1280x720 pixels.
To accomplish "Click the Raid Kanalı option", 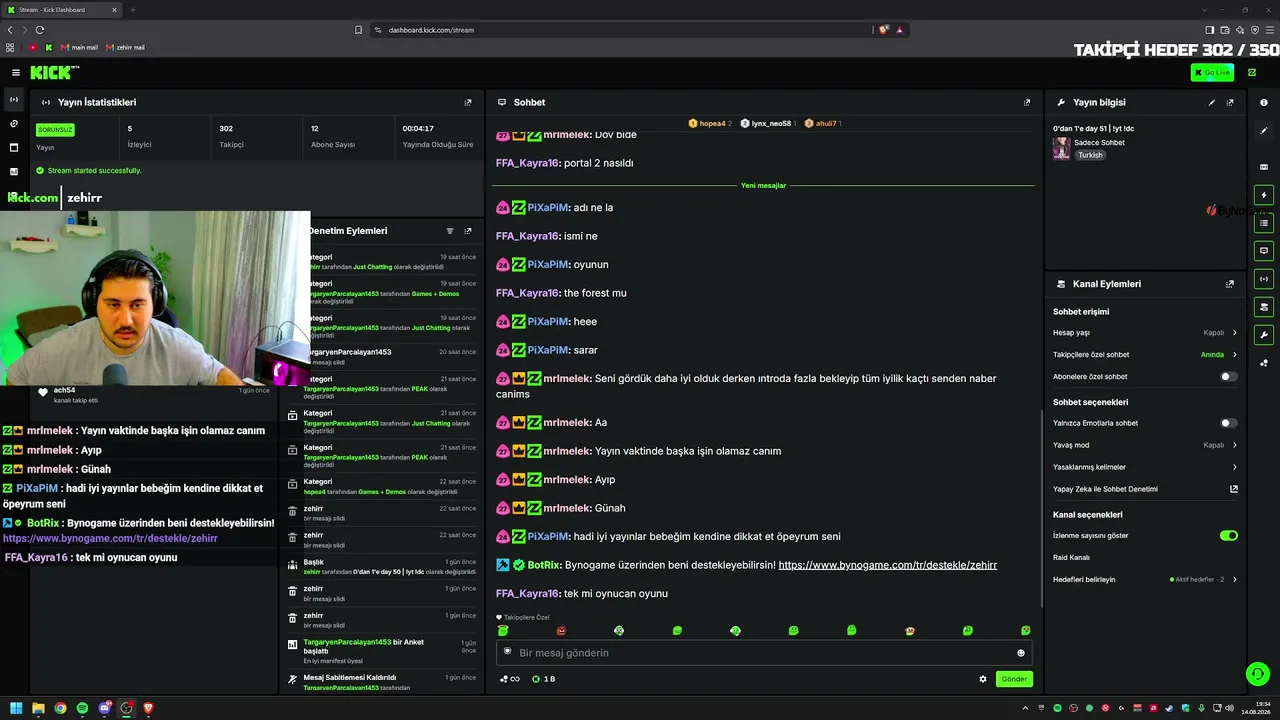I will click(1071, 557).
